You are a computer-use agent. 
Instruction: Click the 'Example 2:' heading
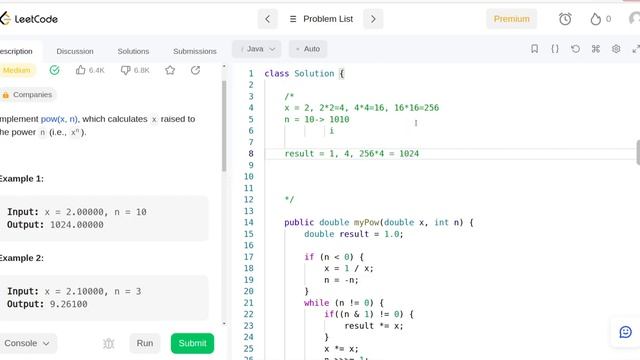[x=22, y=258]
